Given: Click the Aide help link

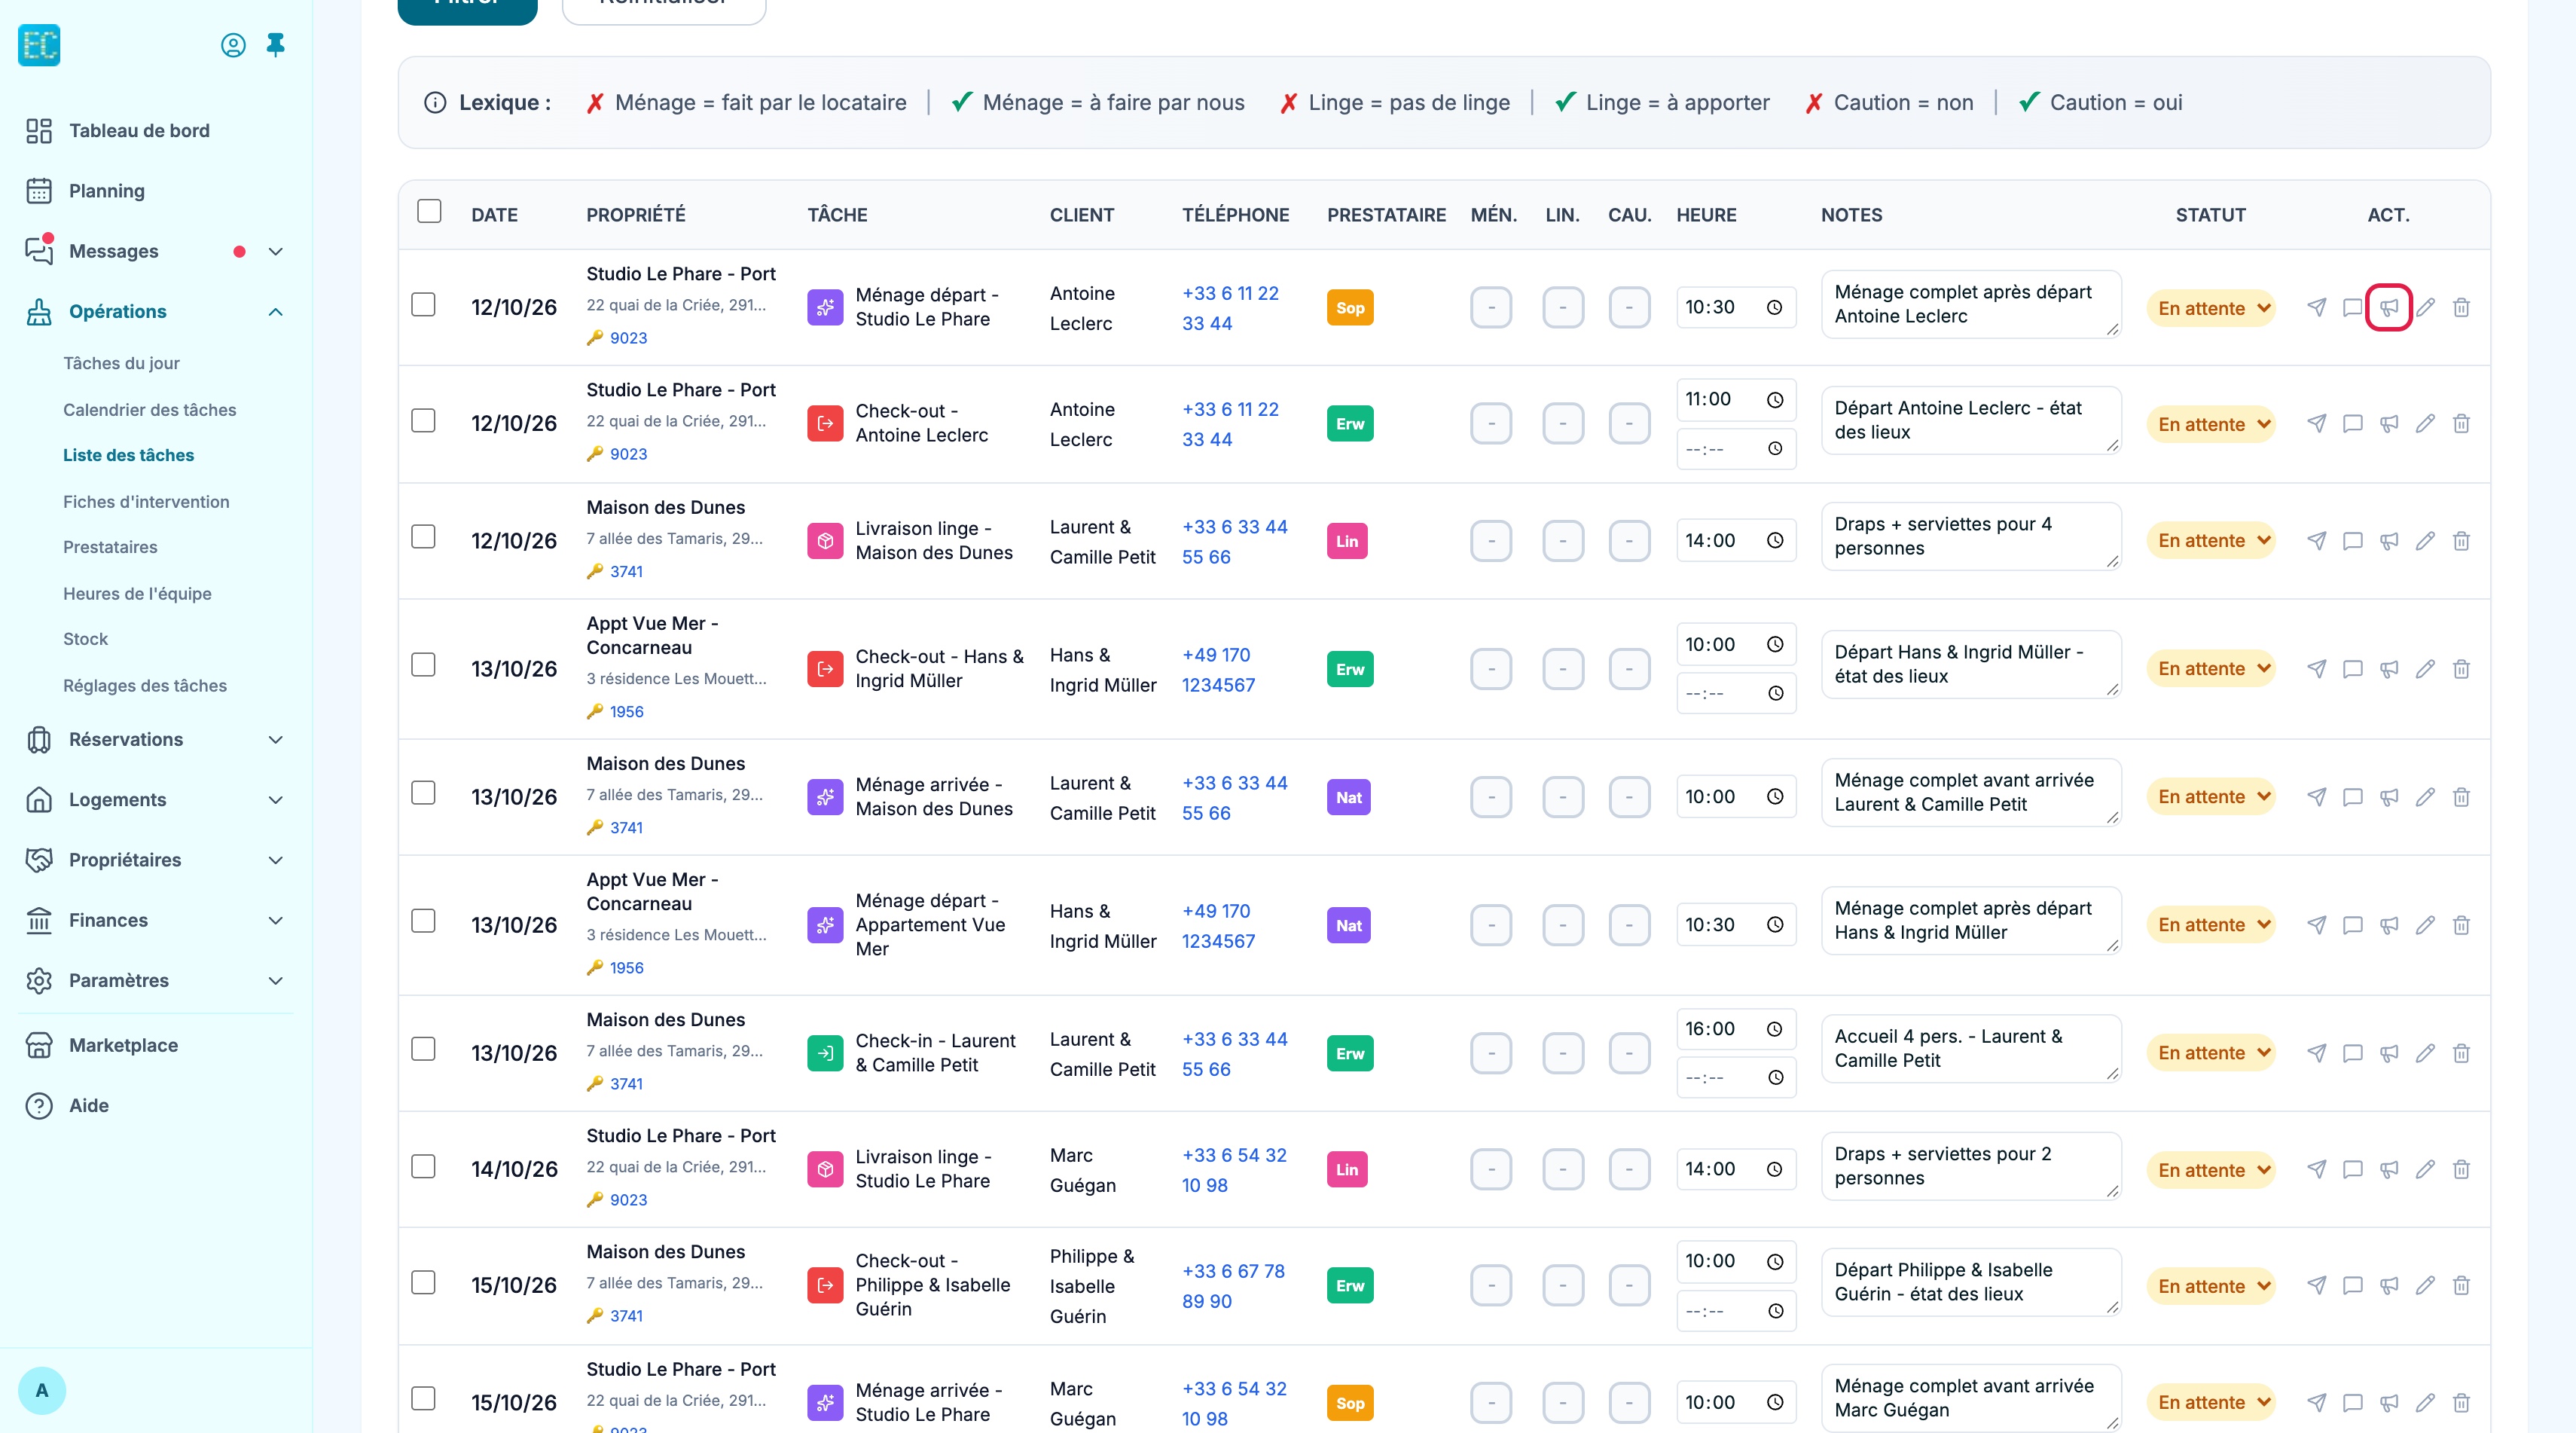Looking at the screenshot, I should 88,1105.
